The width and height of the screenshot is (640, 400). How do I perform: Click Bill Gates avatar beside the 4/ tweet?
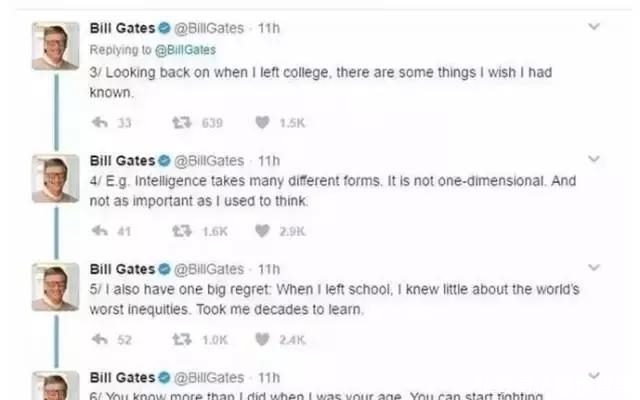(55, 178)
